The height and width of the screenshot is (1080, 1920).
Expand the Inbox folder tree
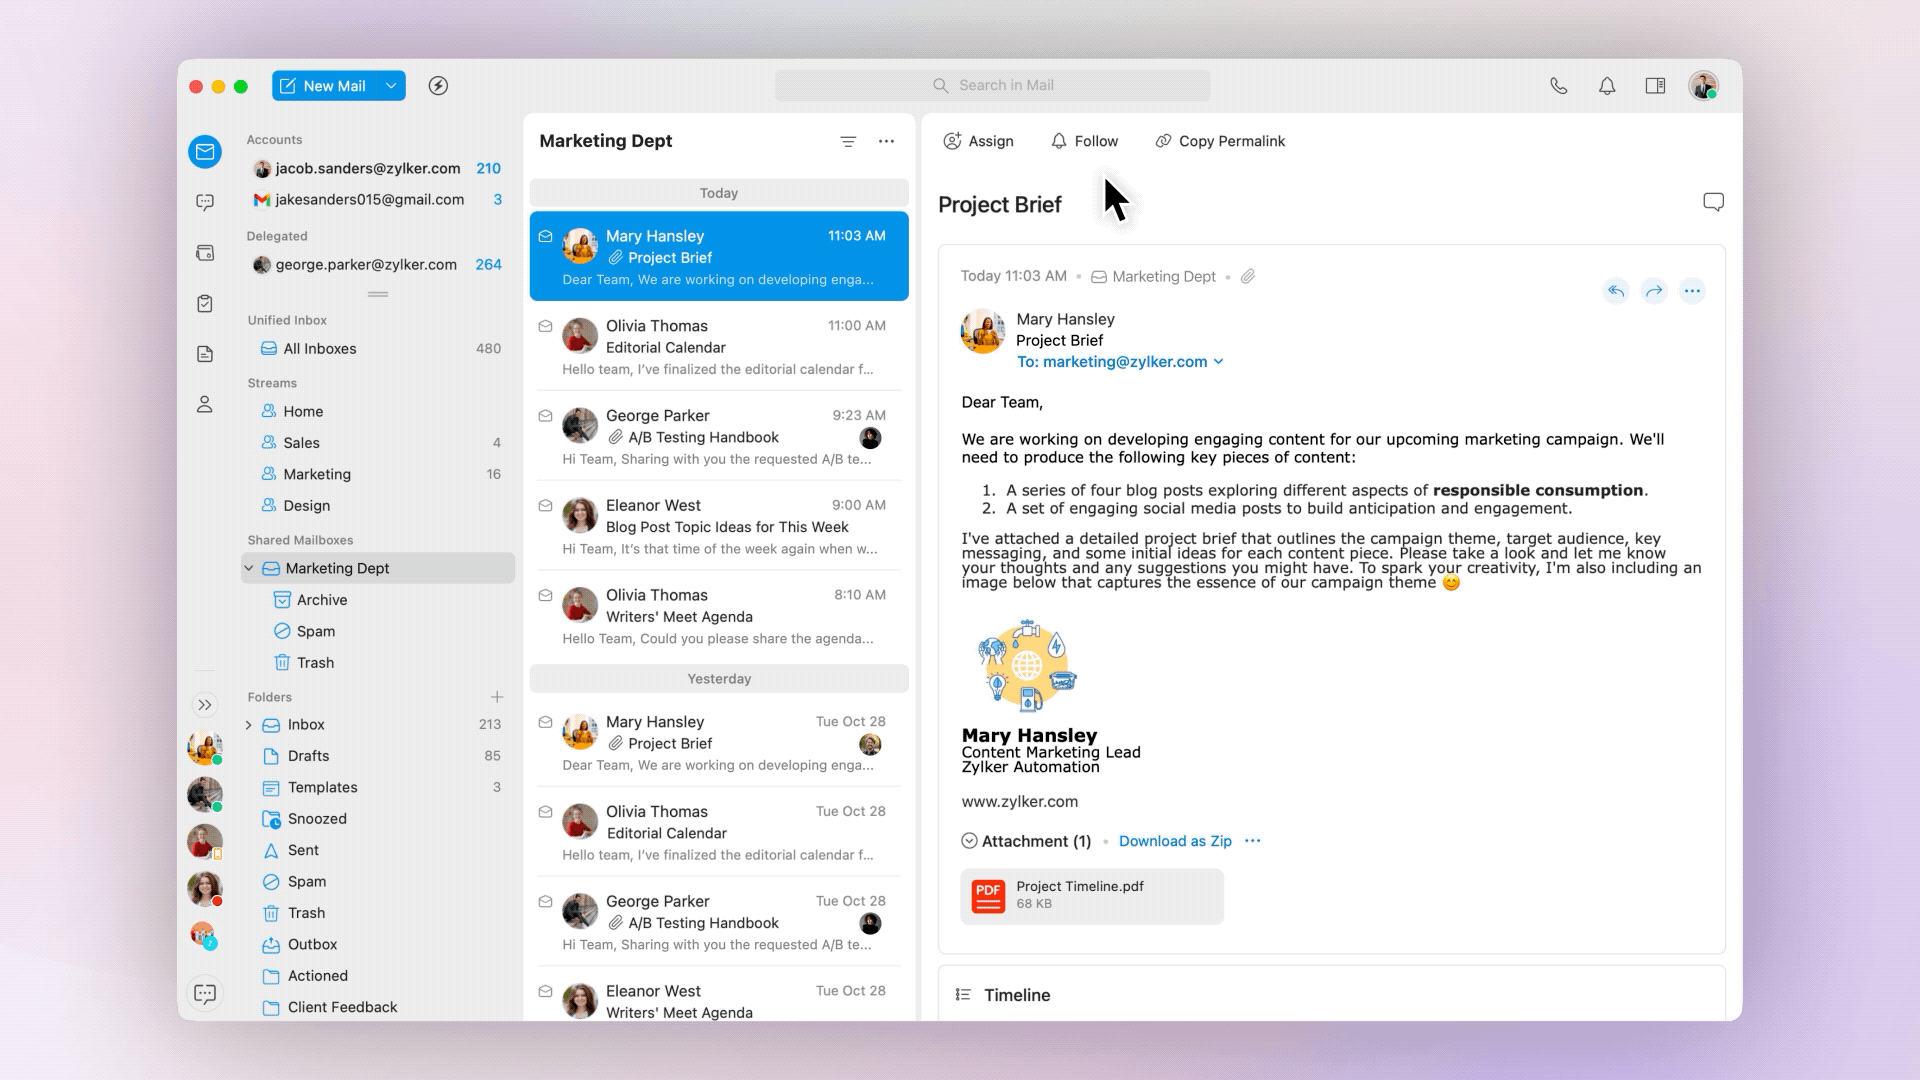coord(249,725)
